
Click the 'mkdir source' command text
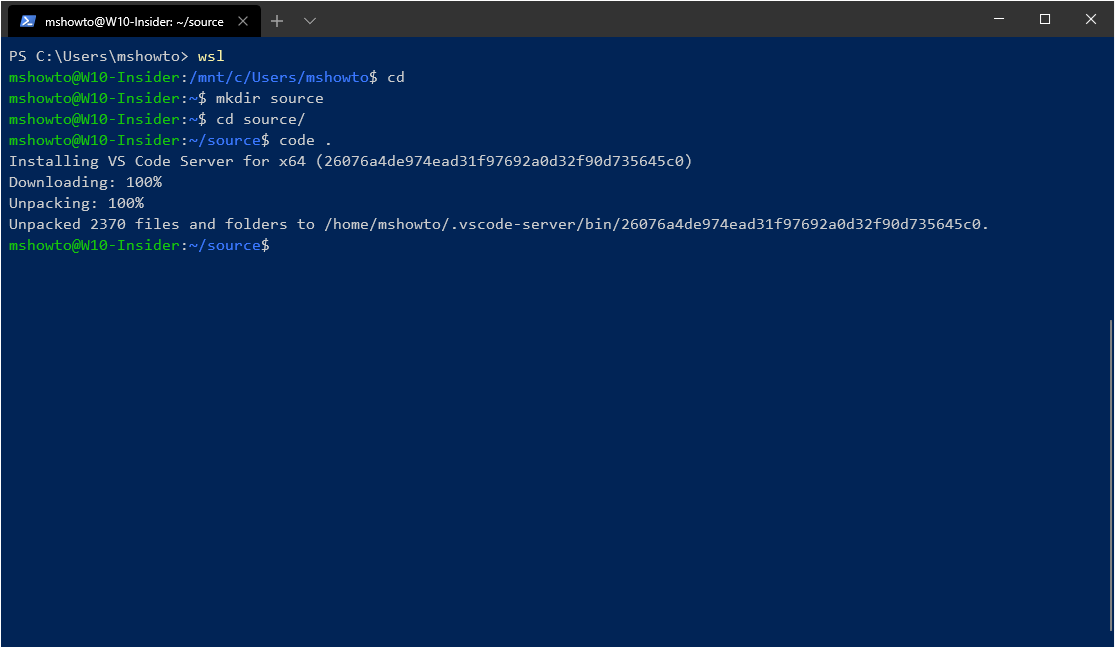click(x=270, y=98)
